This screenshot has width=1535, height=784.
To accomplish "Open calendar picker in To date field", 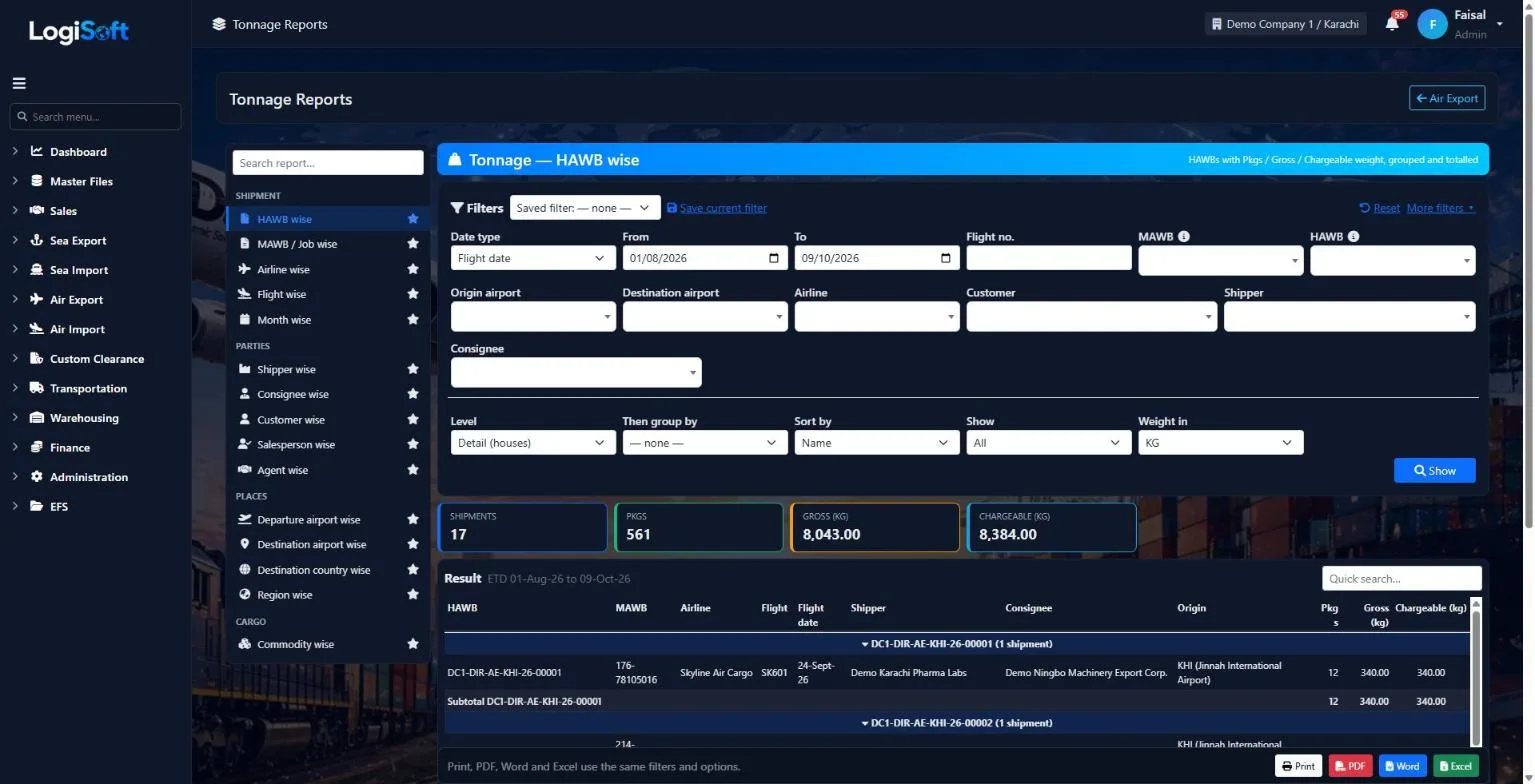I will coord(946,258).
